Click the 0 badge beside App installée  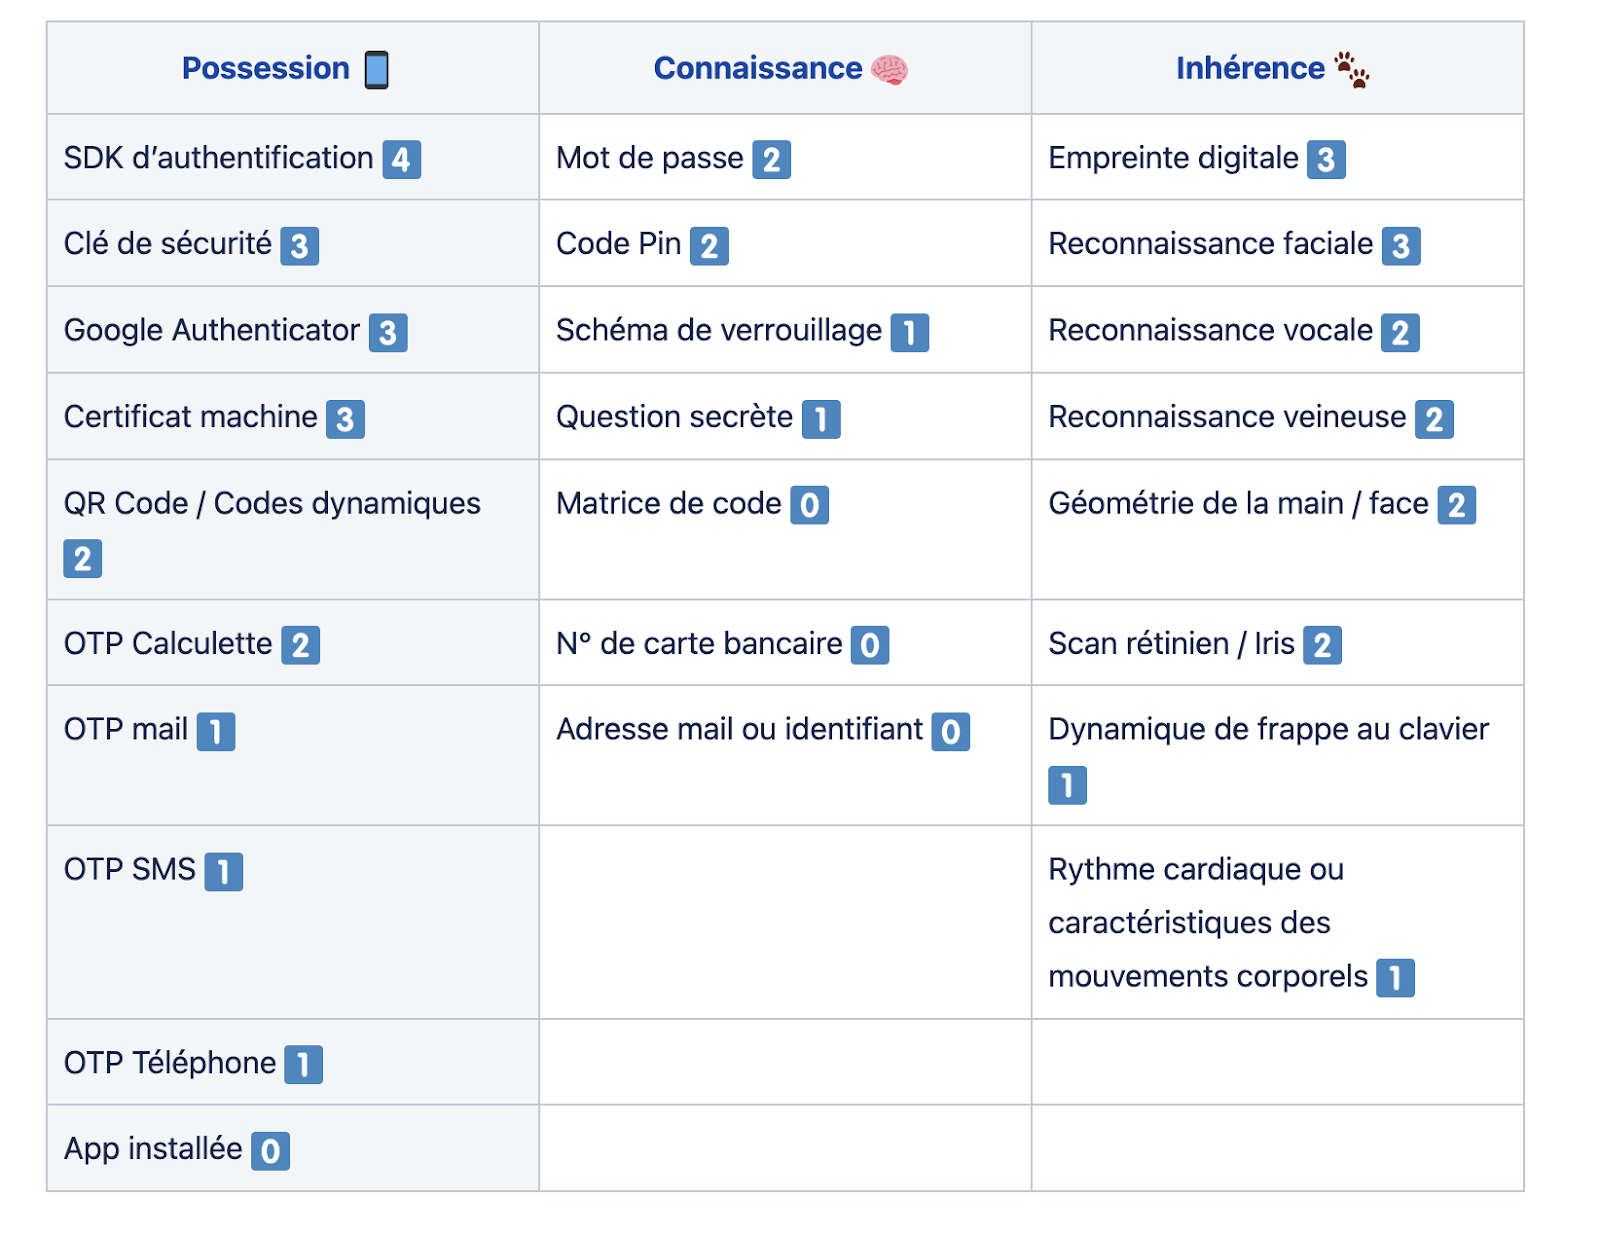[270, 1151]
